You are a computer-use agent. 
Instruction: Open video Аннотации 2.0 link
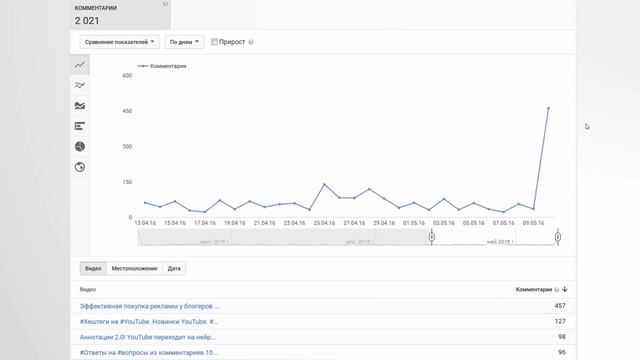tap(148, 337)
